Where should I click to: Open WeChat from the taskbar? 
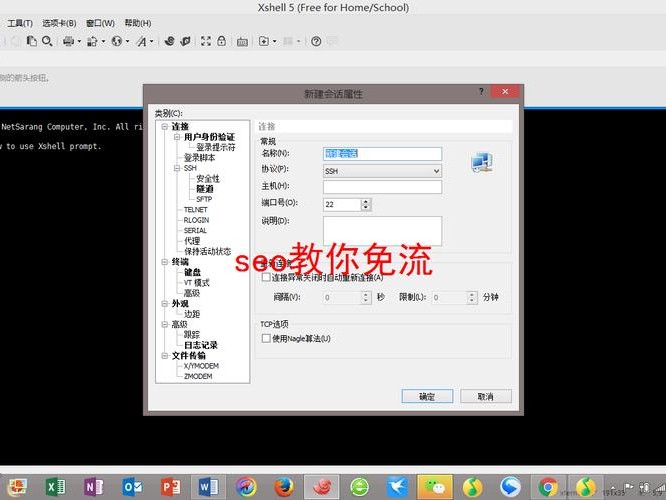point(435,487)
